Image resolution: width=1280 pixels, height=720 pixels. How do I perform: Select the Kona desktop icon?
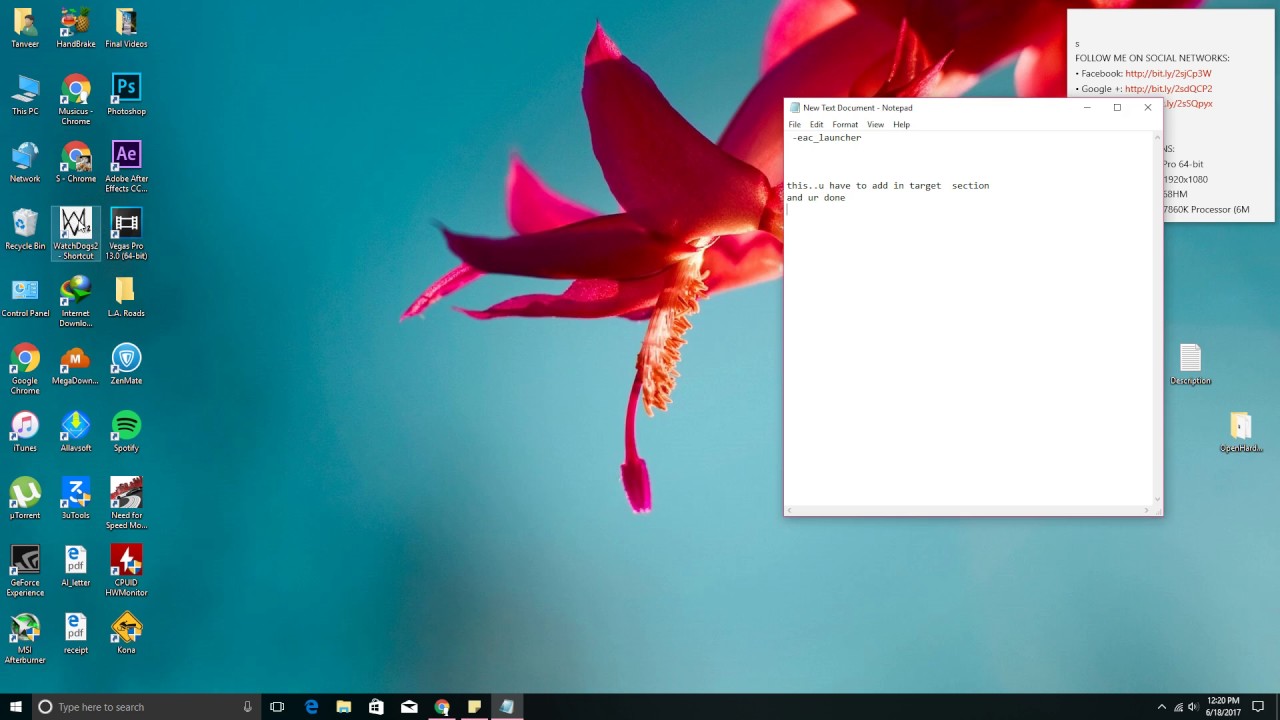point(126,633)
